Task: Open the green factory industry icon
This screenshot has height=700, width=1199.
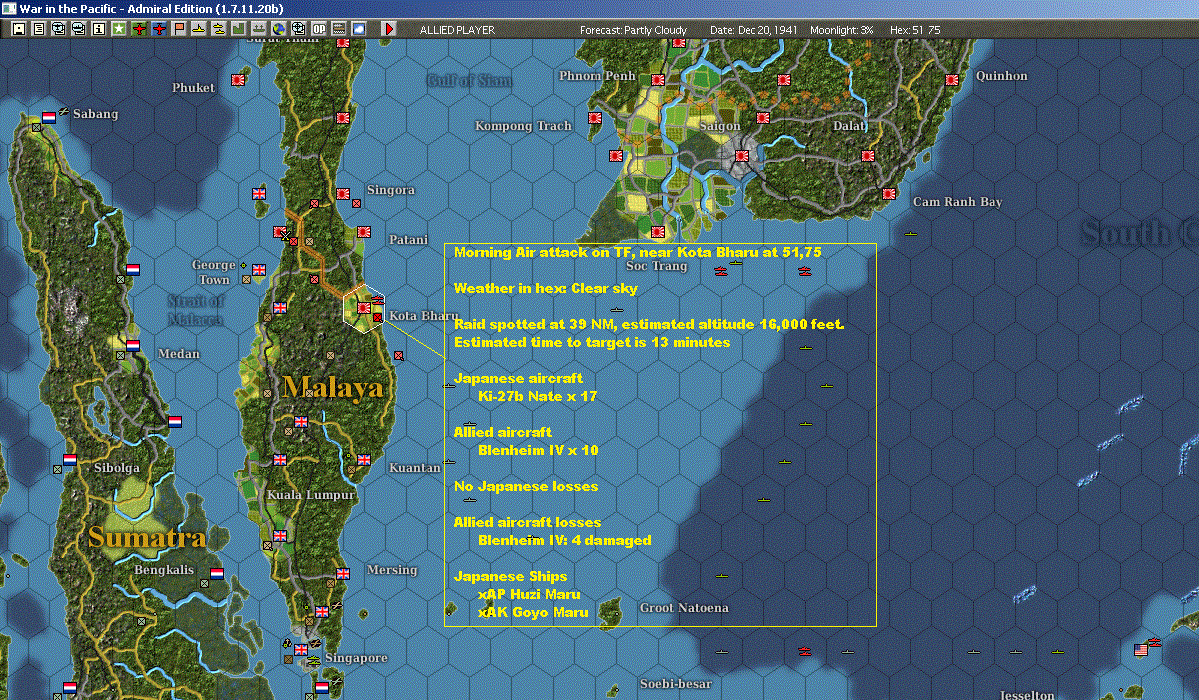Action: (239, 29)
